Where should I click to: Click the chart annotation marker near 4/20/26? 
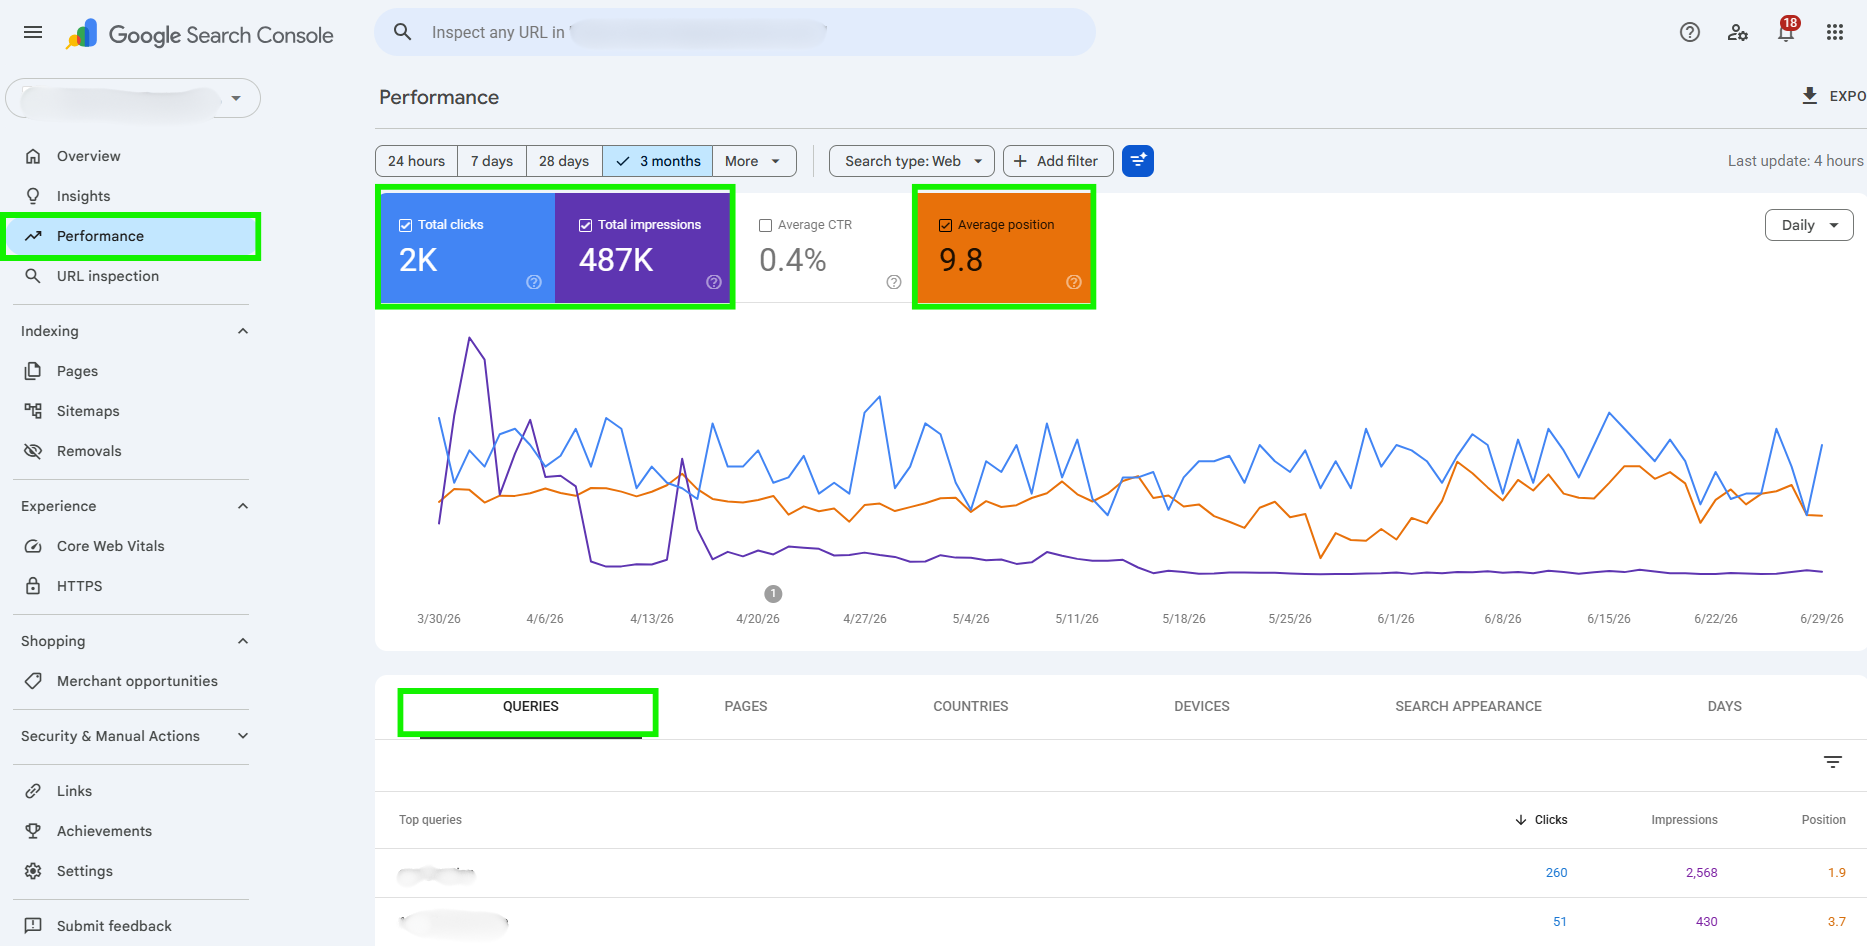773,594
